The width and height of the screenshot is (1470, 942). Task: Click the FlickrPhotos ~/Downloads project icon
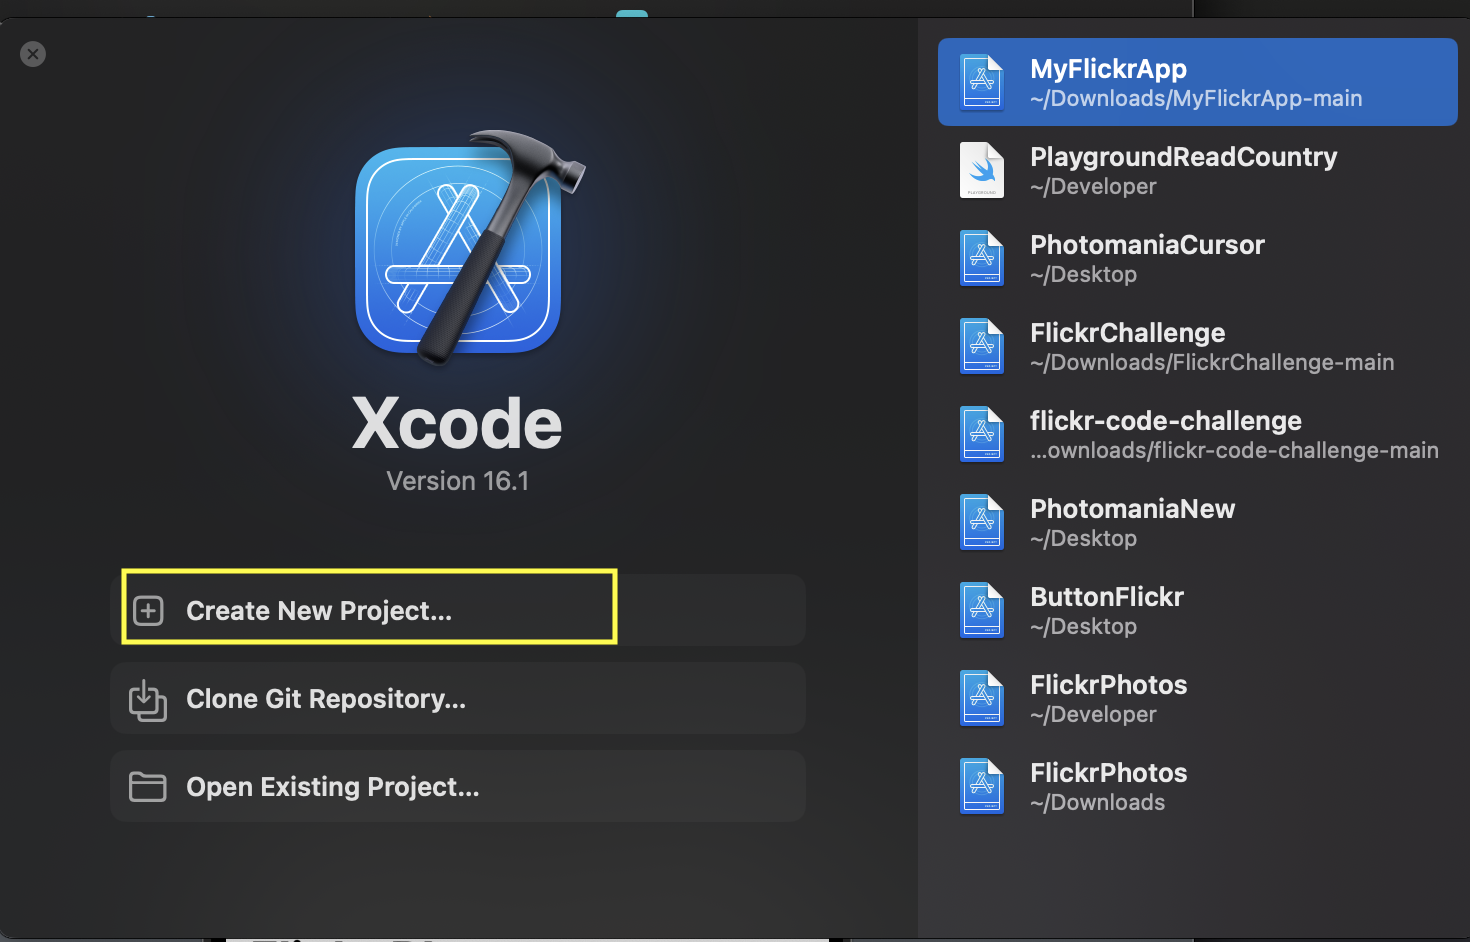(x=982, y=786)
